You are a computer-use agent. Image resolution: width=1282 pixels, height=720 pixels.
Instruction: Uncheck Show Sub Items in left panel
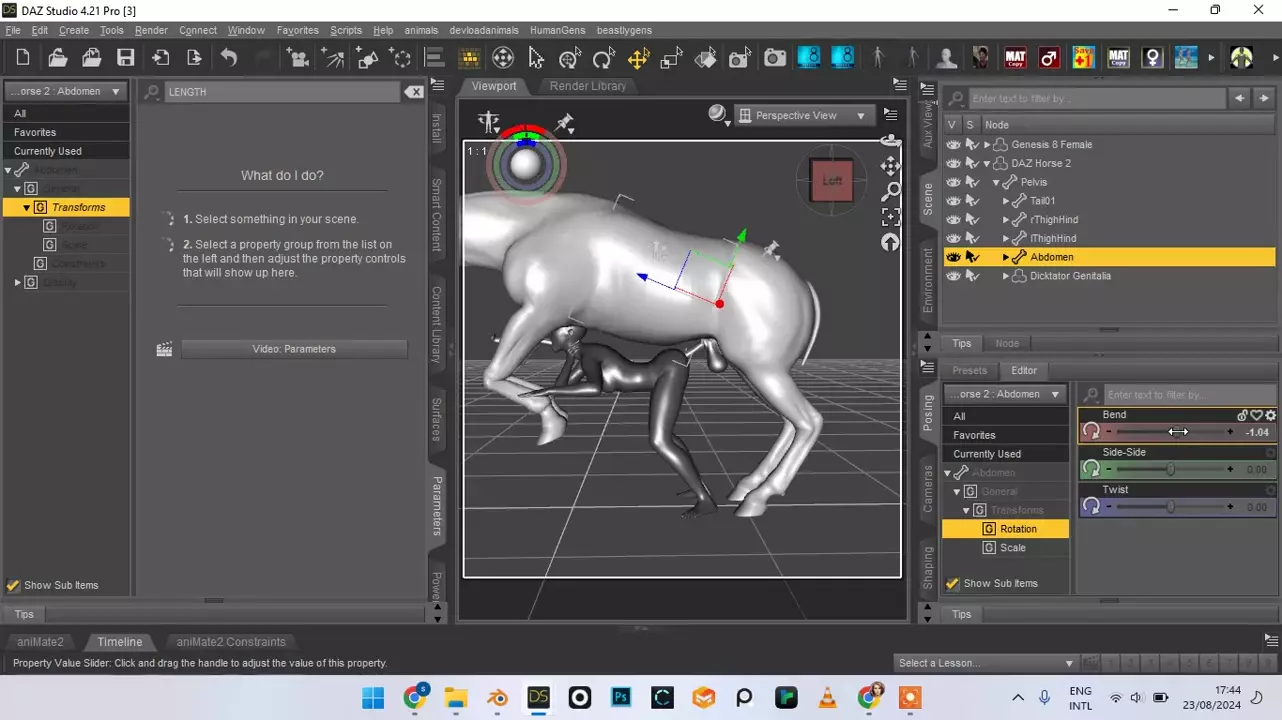point(14,586)
